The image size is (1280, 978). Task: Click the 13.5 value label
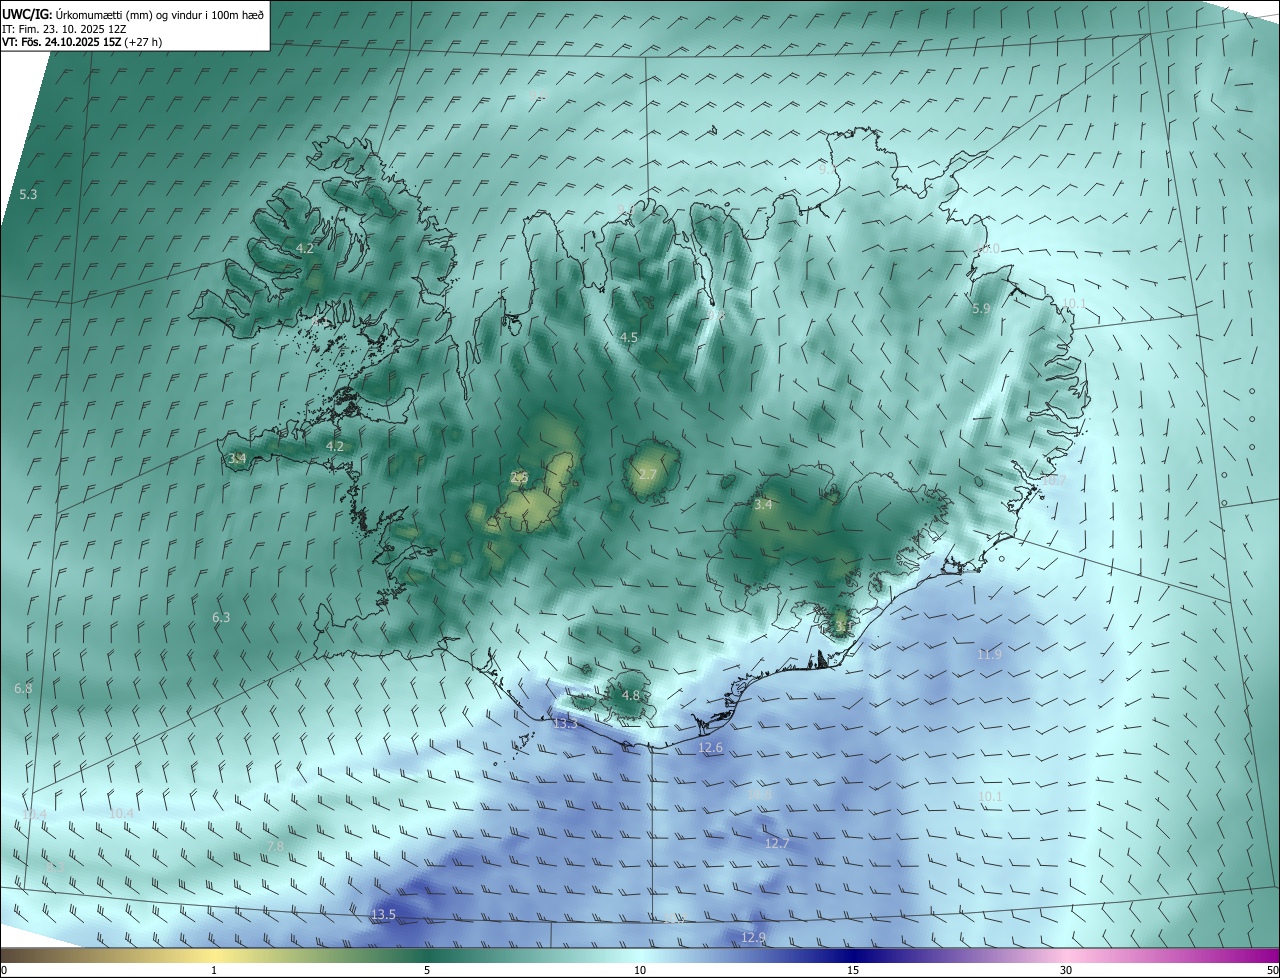(x=384, y=915)
